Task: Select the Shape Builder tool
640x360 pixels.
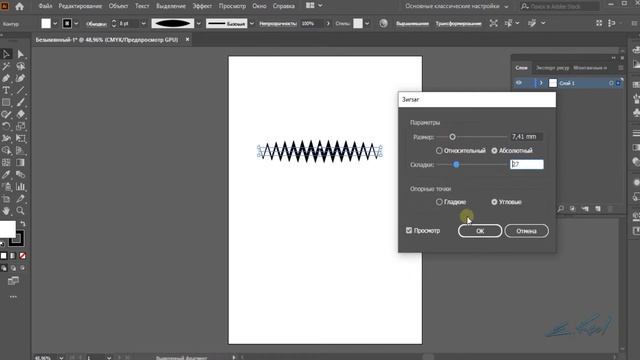Action: coord(6,150)
